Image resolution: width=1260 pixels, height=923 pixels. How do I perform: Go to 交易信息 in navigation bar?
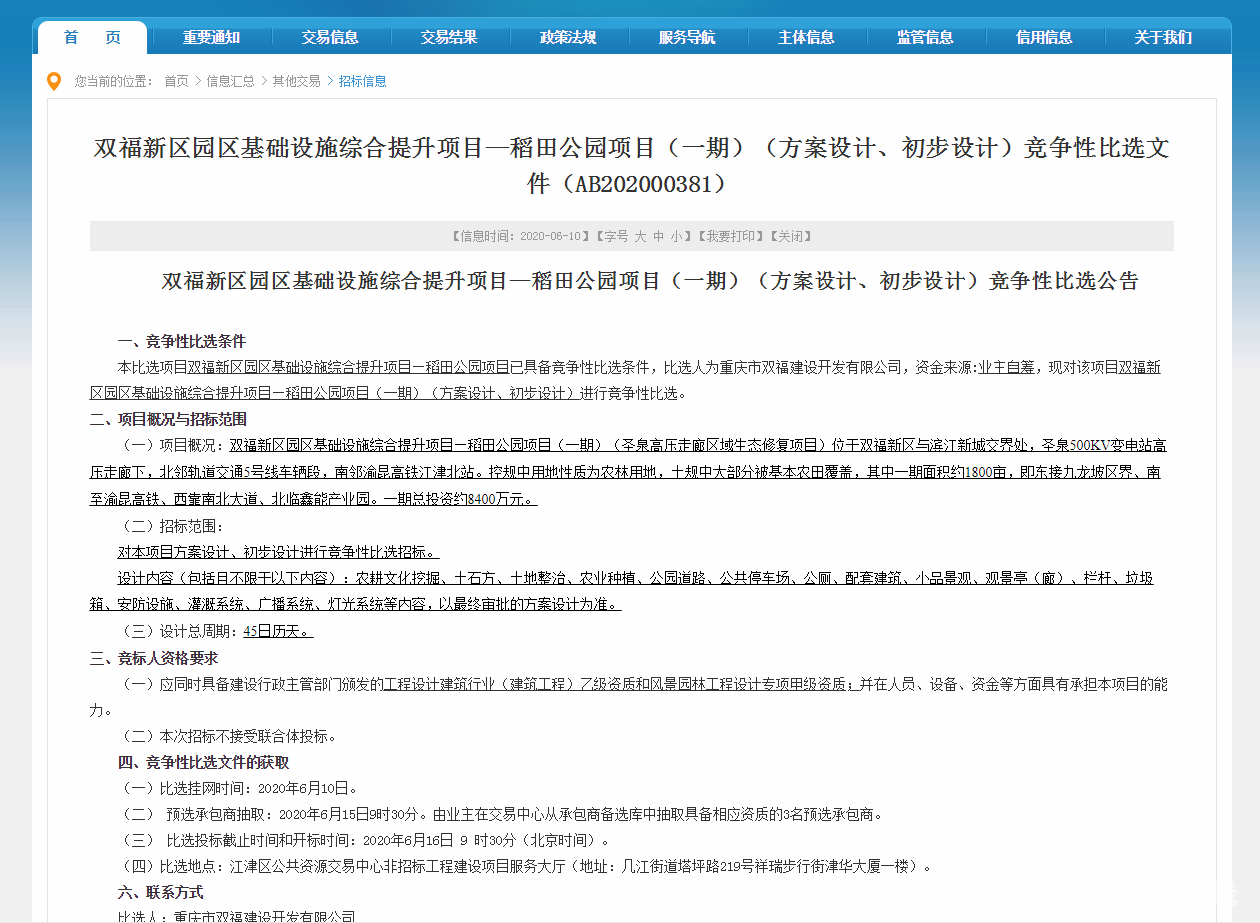point(330,38)
